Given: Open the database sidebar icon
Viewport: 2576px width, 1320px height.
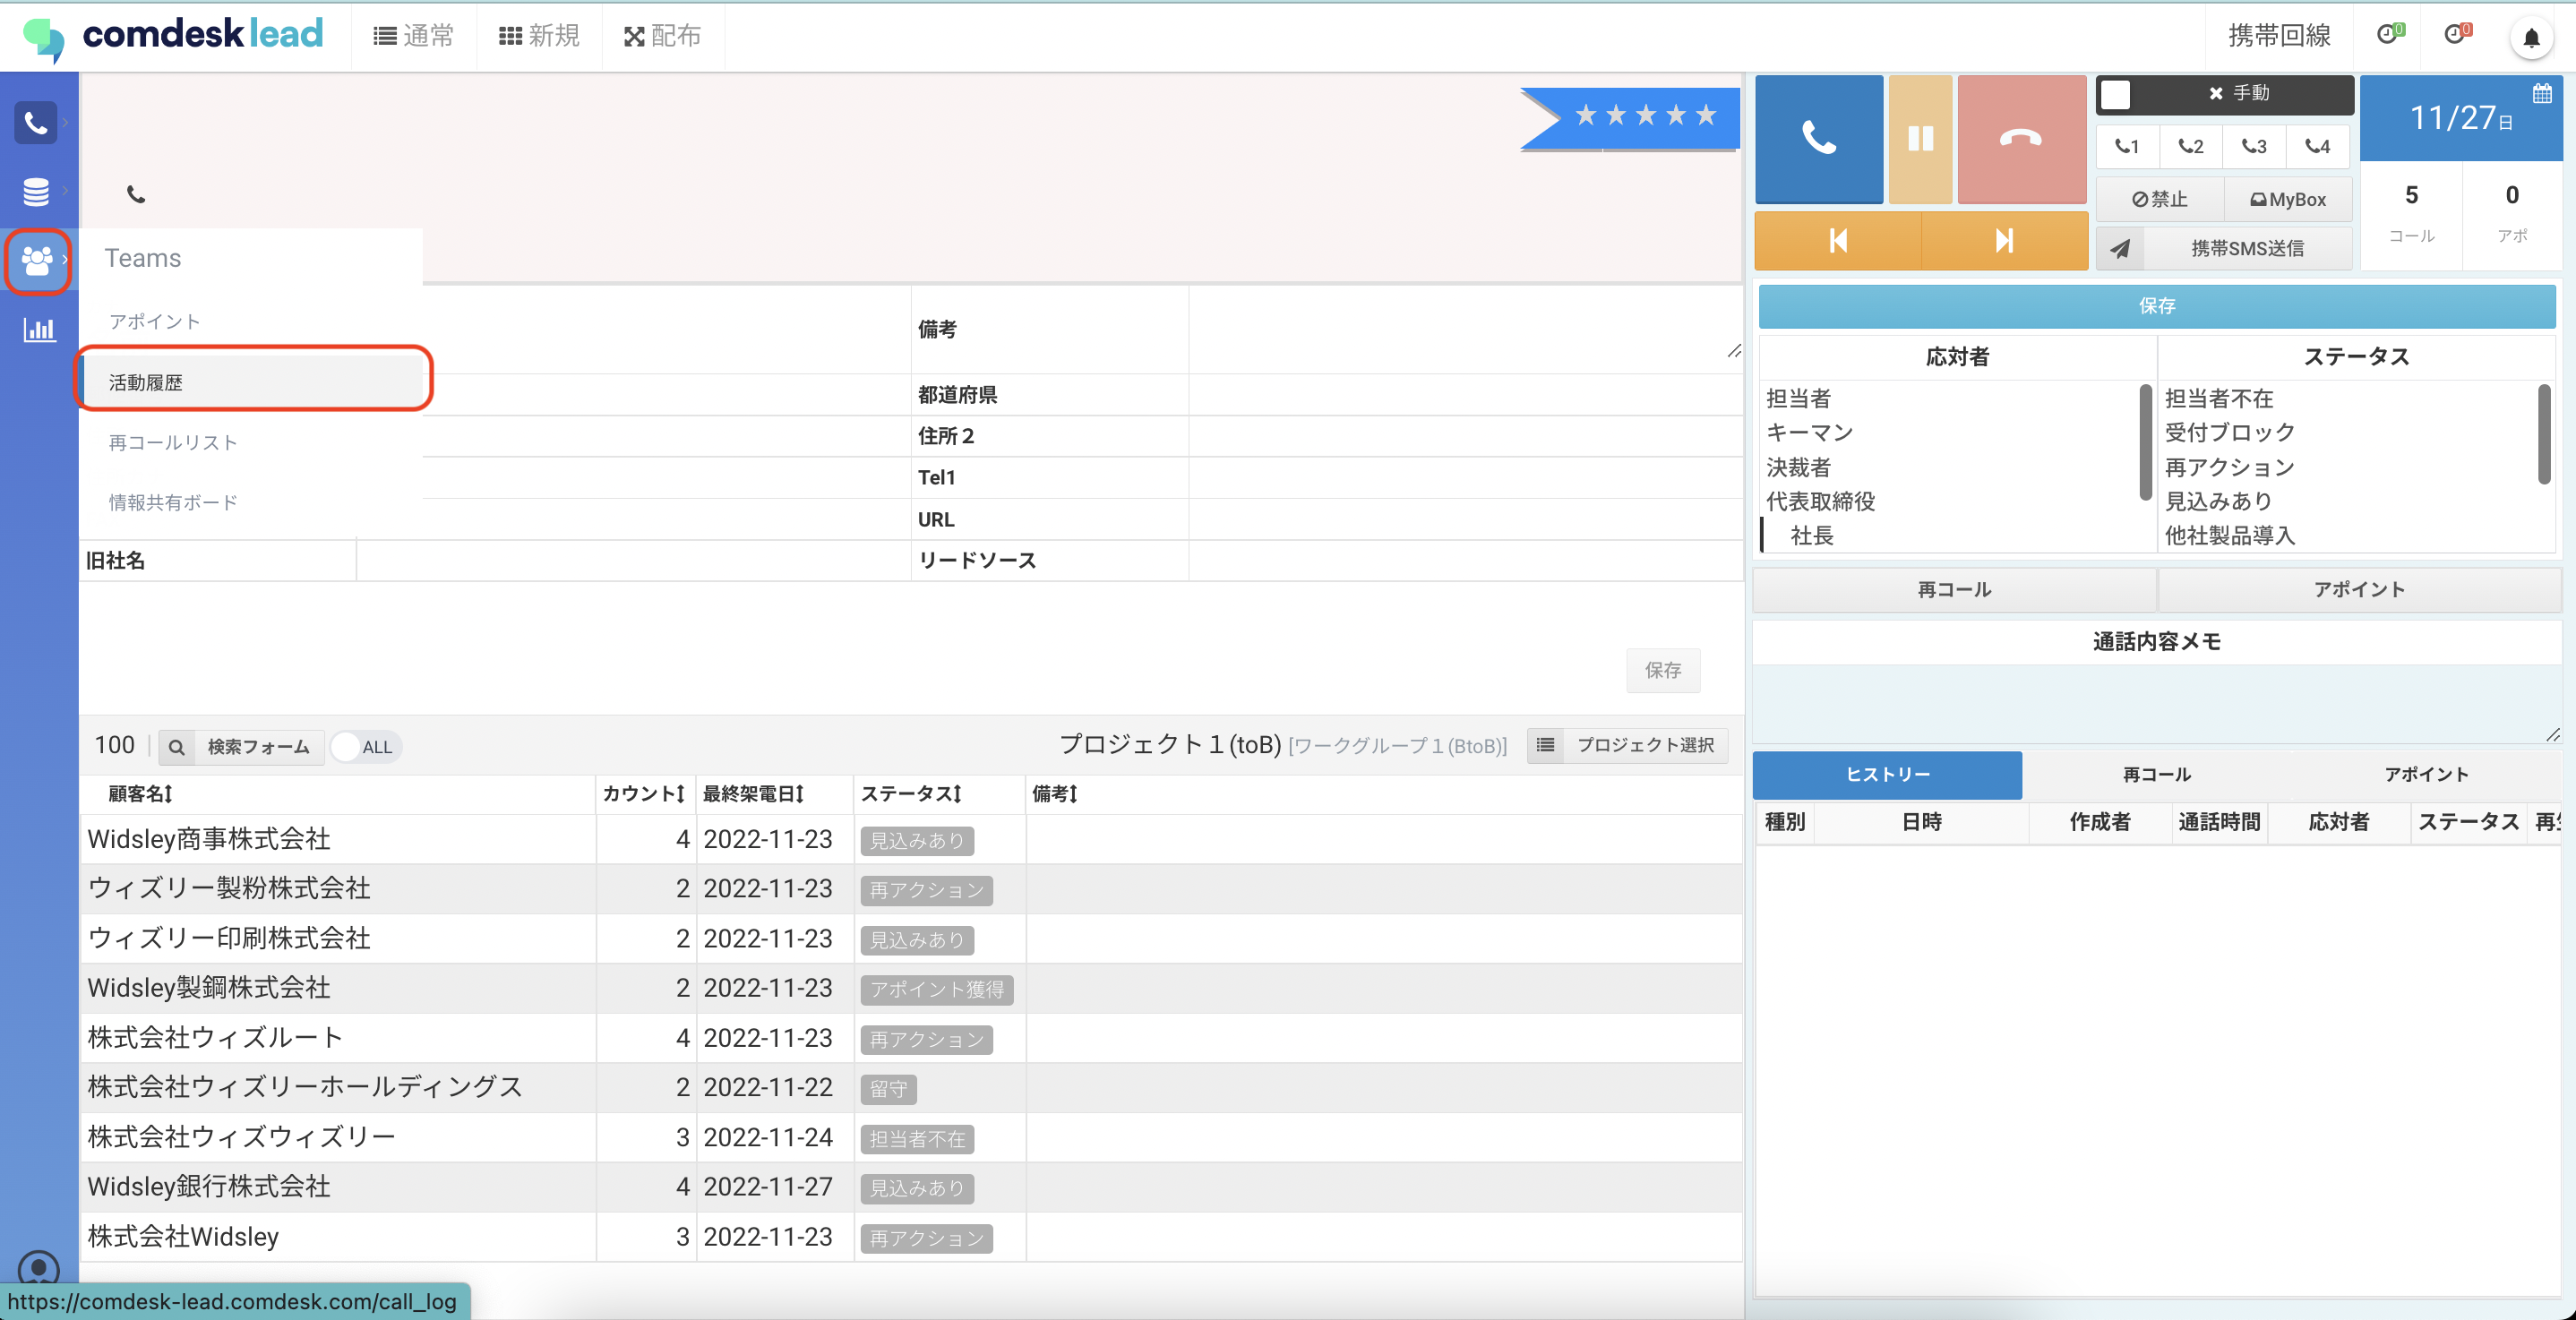Looking at the screenshot, I should (x=36, y=191).
